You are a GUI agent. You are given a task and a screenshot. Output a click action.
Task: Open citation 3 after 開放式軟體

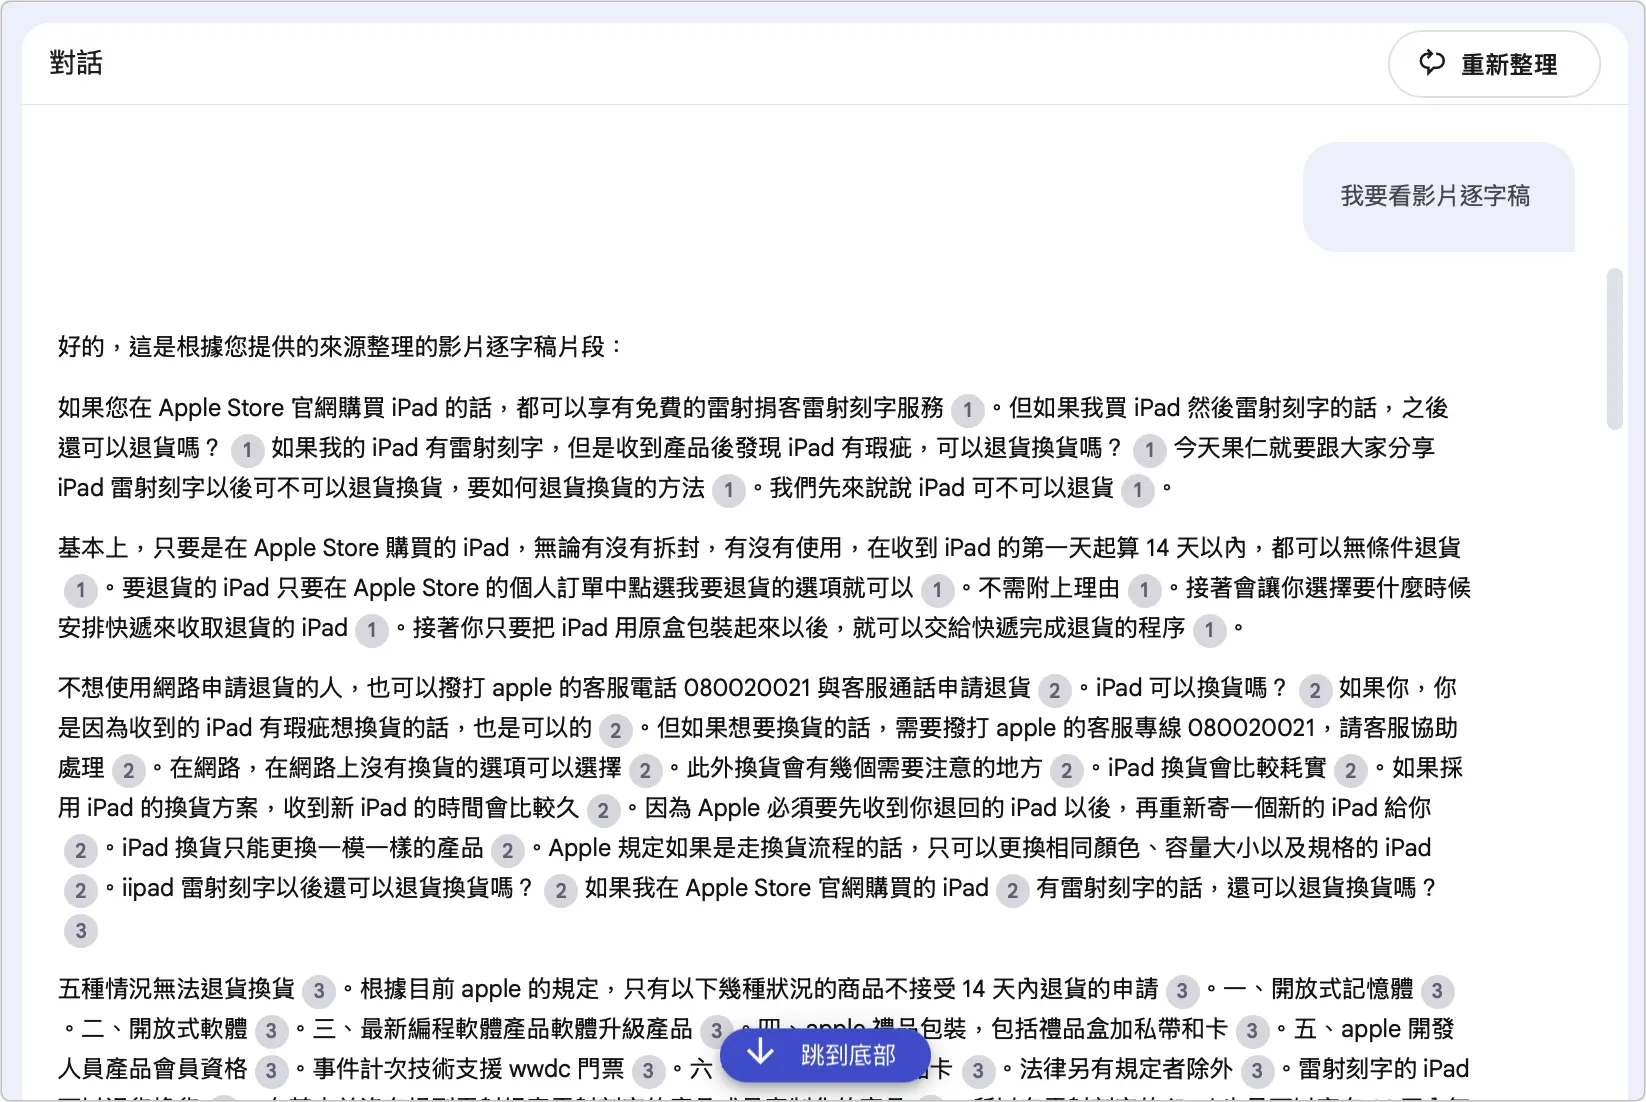271,1030
